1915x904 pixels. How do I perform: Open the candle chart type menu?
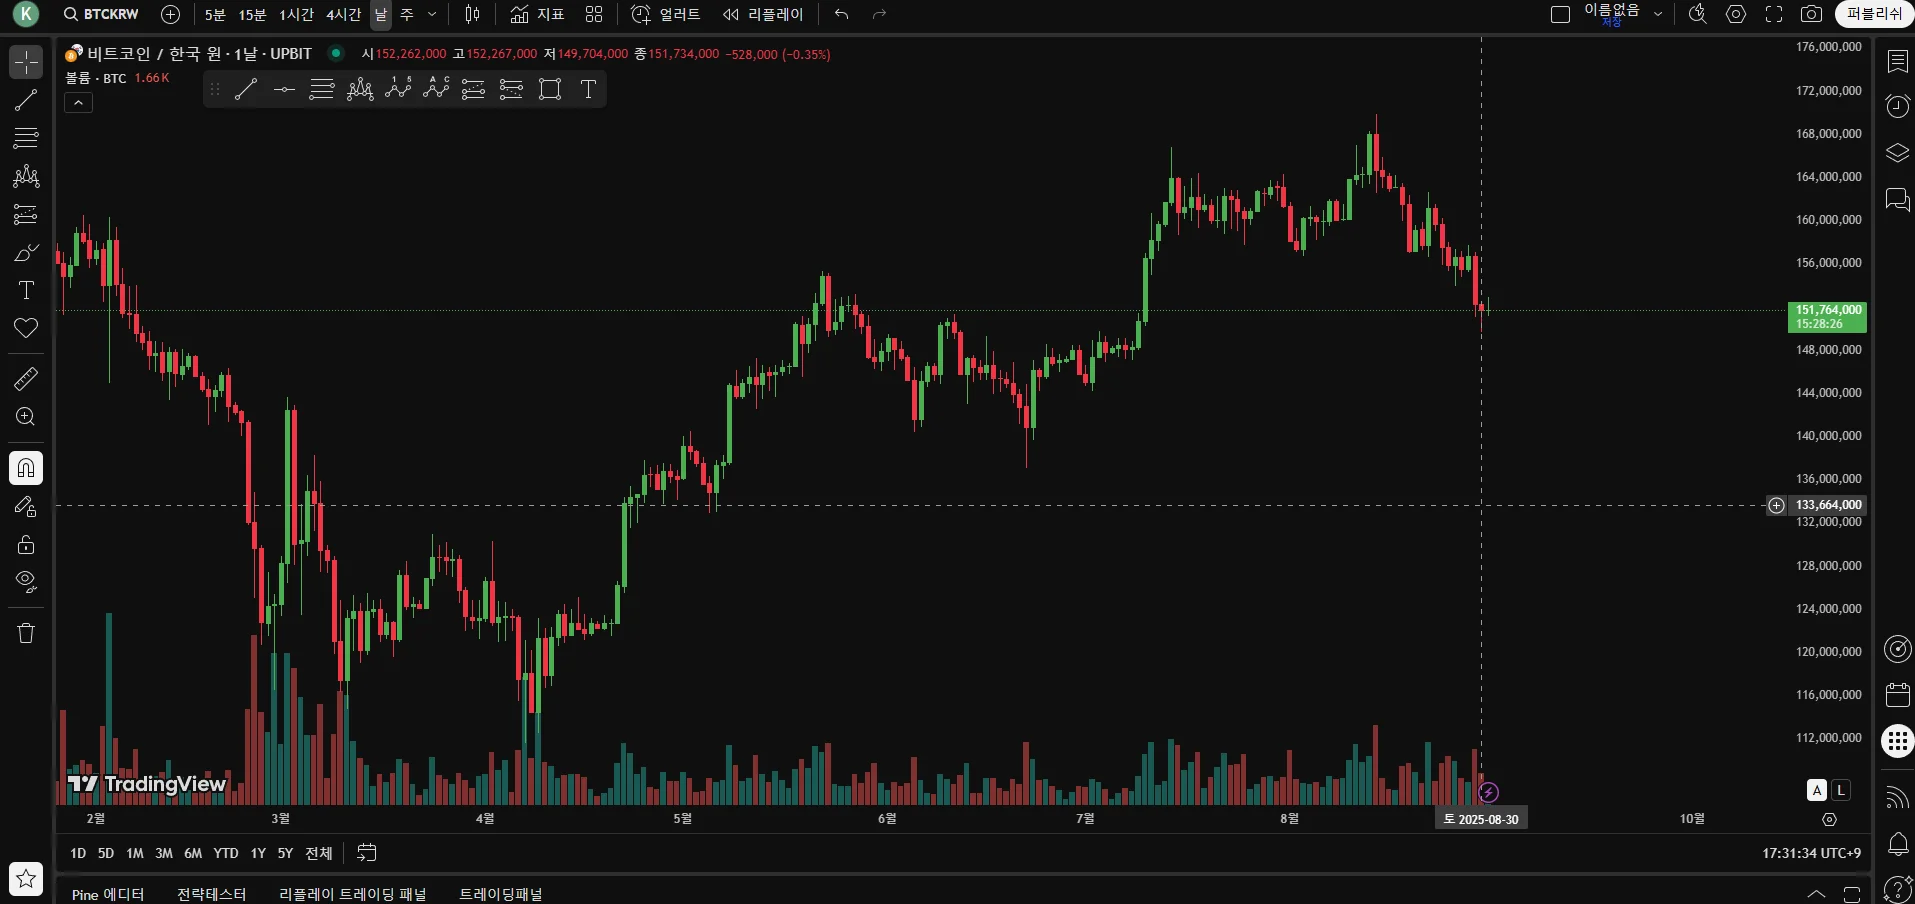pyautogui.click(x=473, y=14)
